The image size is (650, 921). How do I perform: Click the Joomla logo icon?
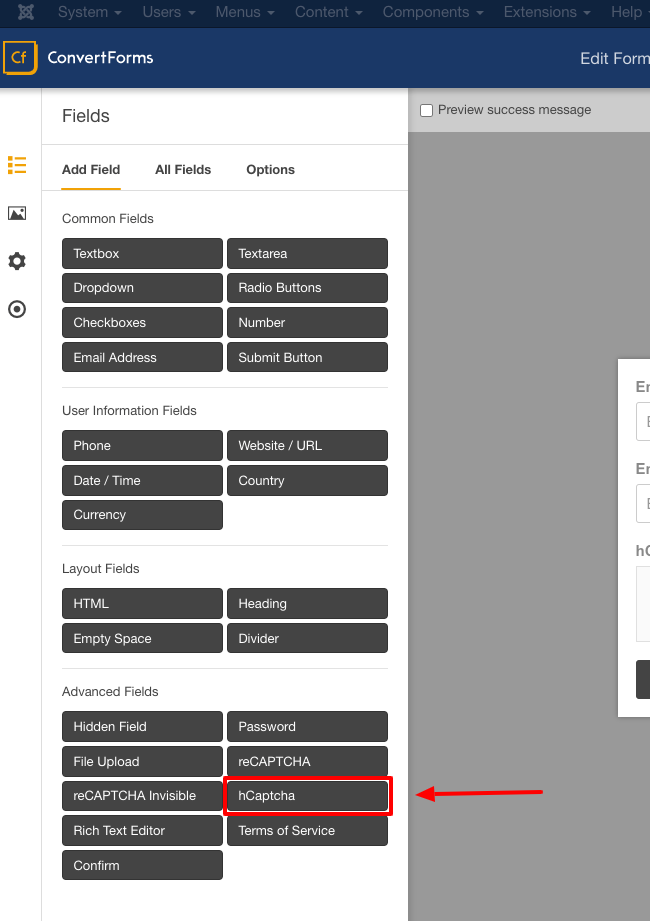[26, 12]
